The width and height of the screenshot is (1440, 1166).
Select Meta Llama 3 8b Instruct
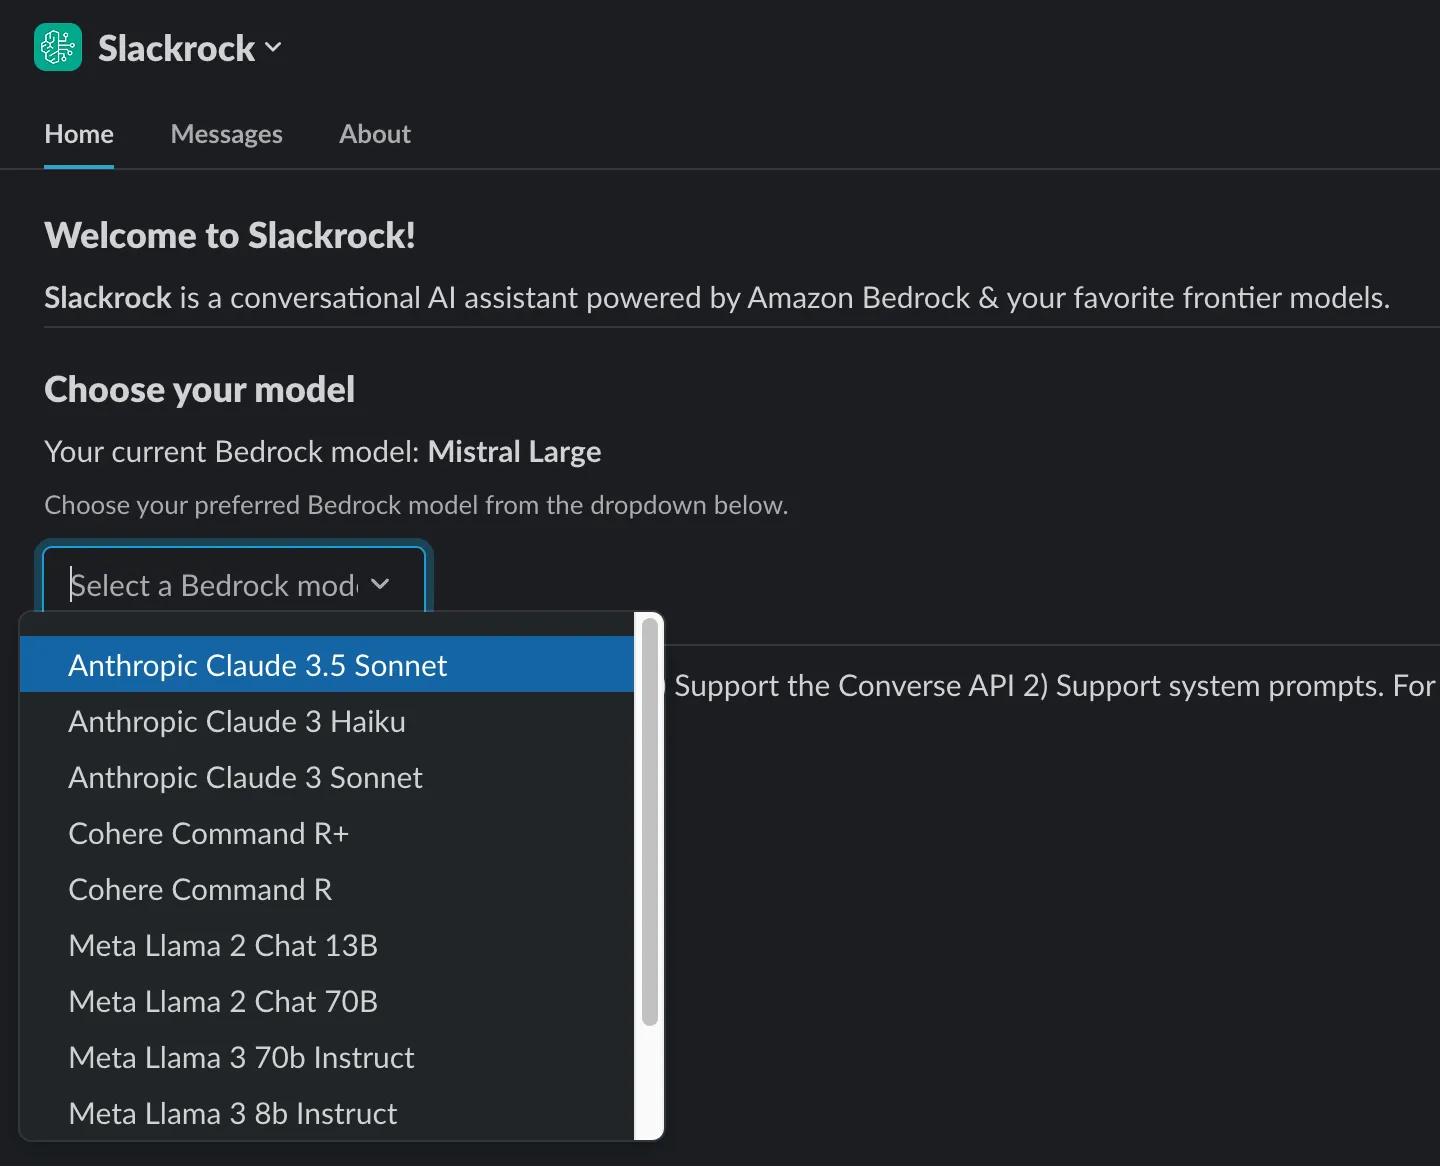pyautogui.click(x=327, y=1113)
